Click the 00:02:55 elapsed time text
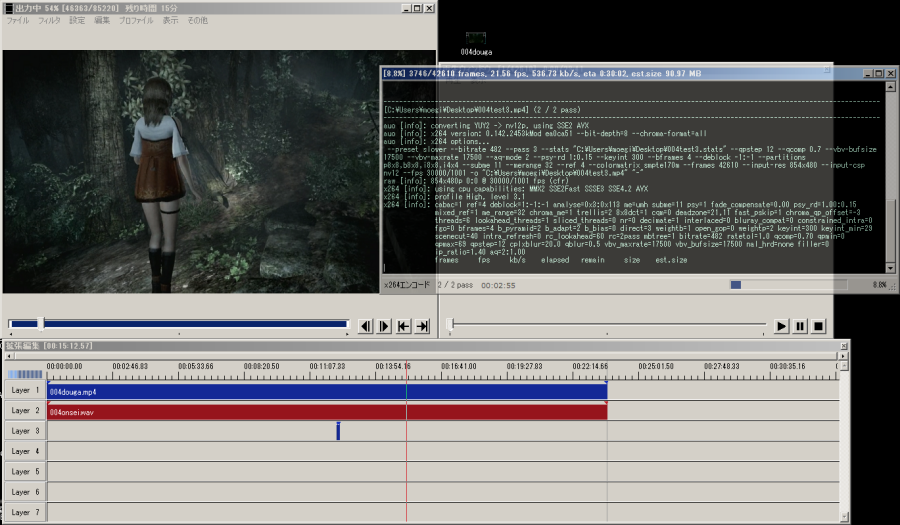 pyautogui.click(x=498, y=285)
